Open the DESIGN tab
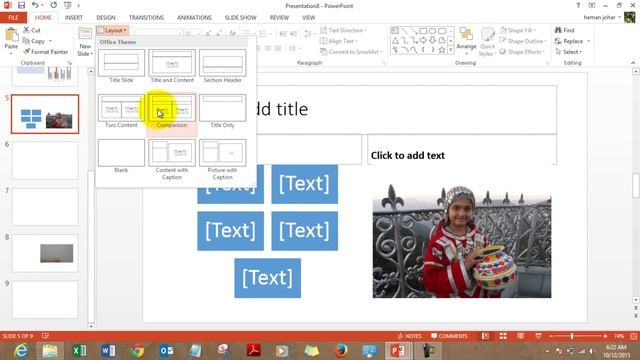Image resolution: width=640 pixels, height=360 pixels. (106, 18)
